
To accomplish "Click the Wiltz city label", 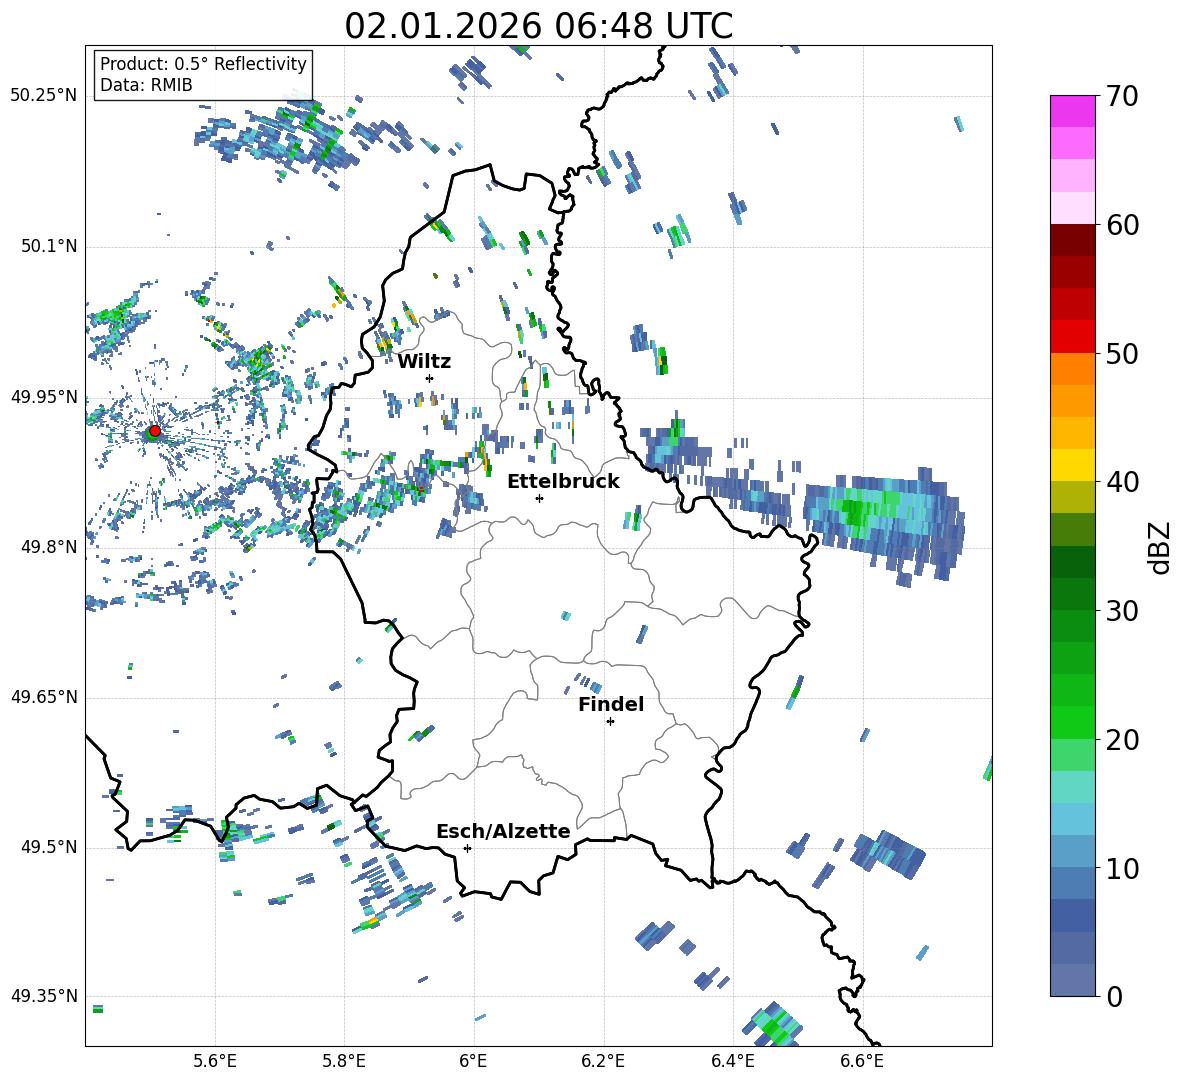I will click(424, 362).
